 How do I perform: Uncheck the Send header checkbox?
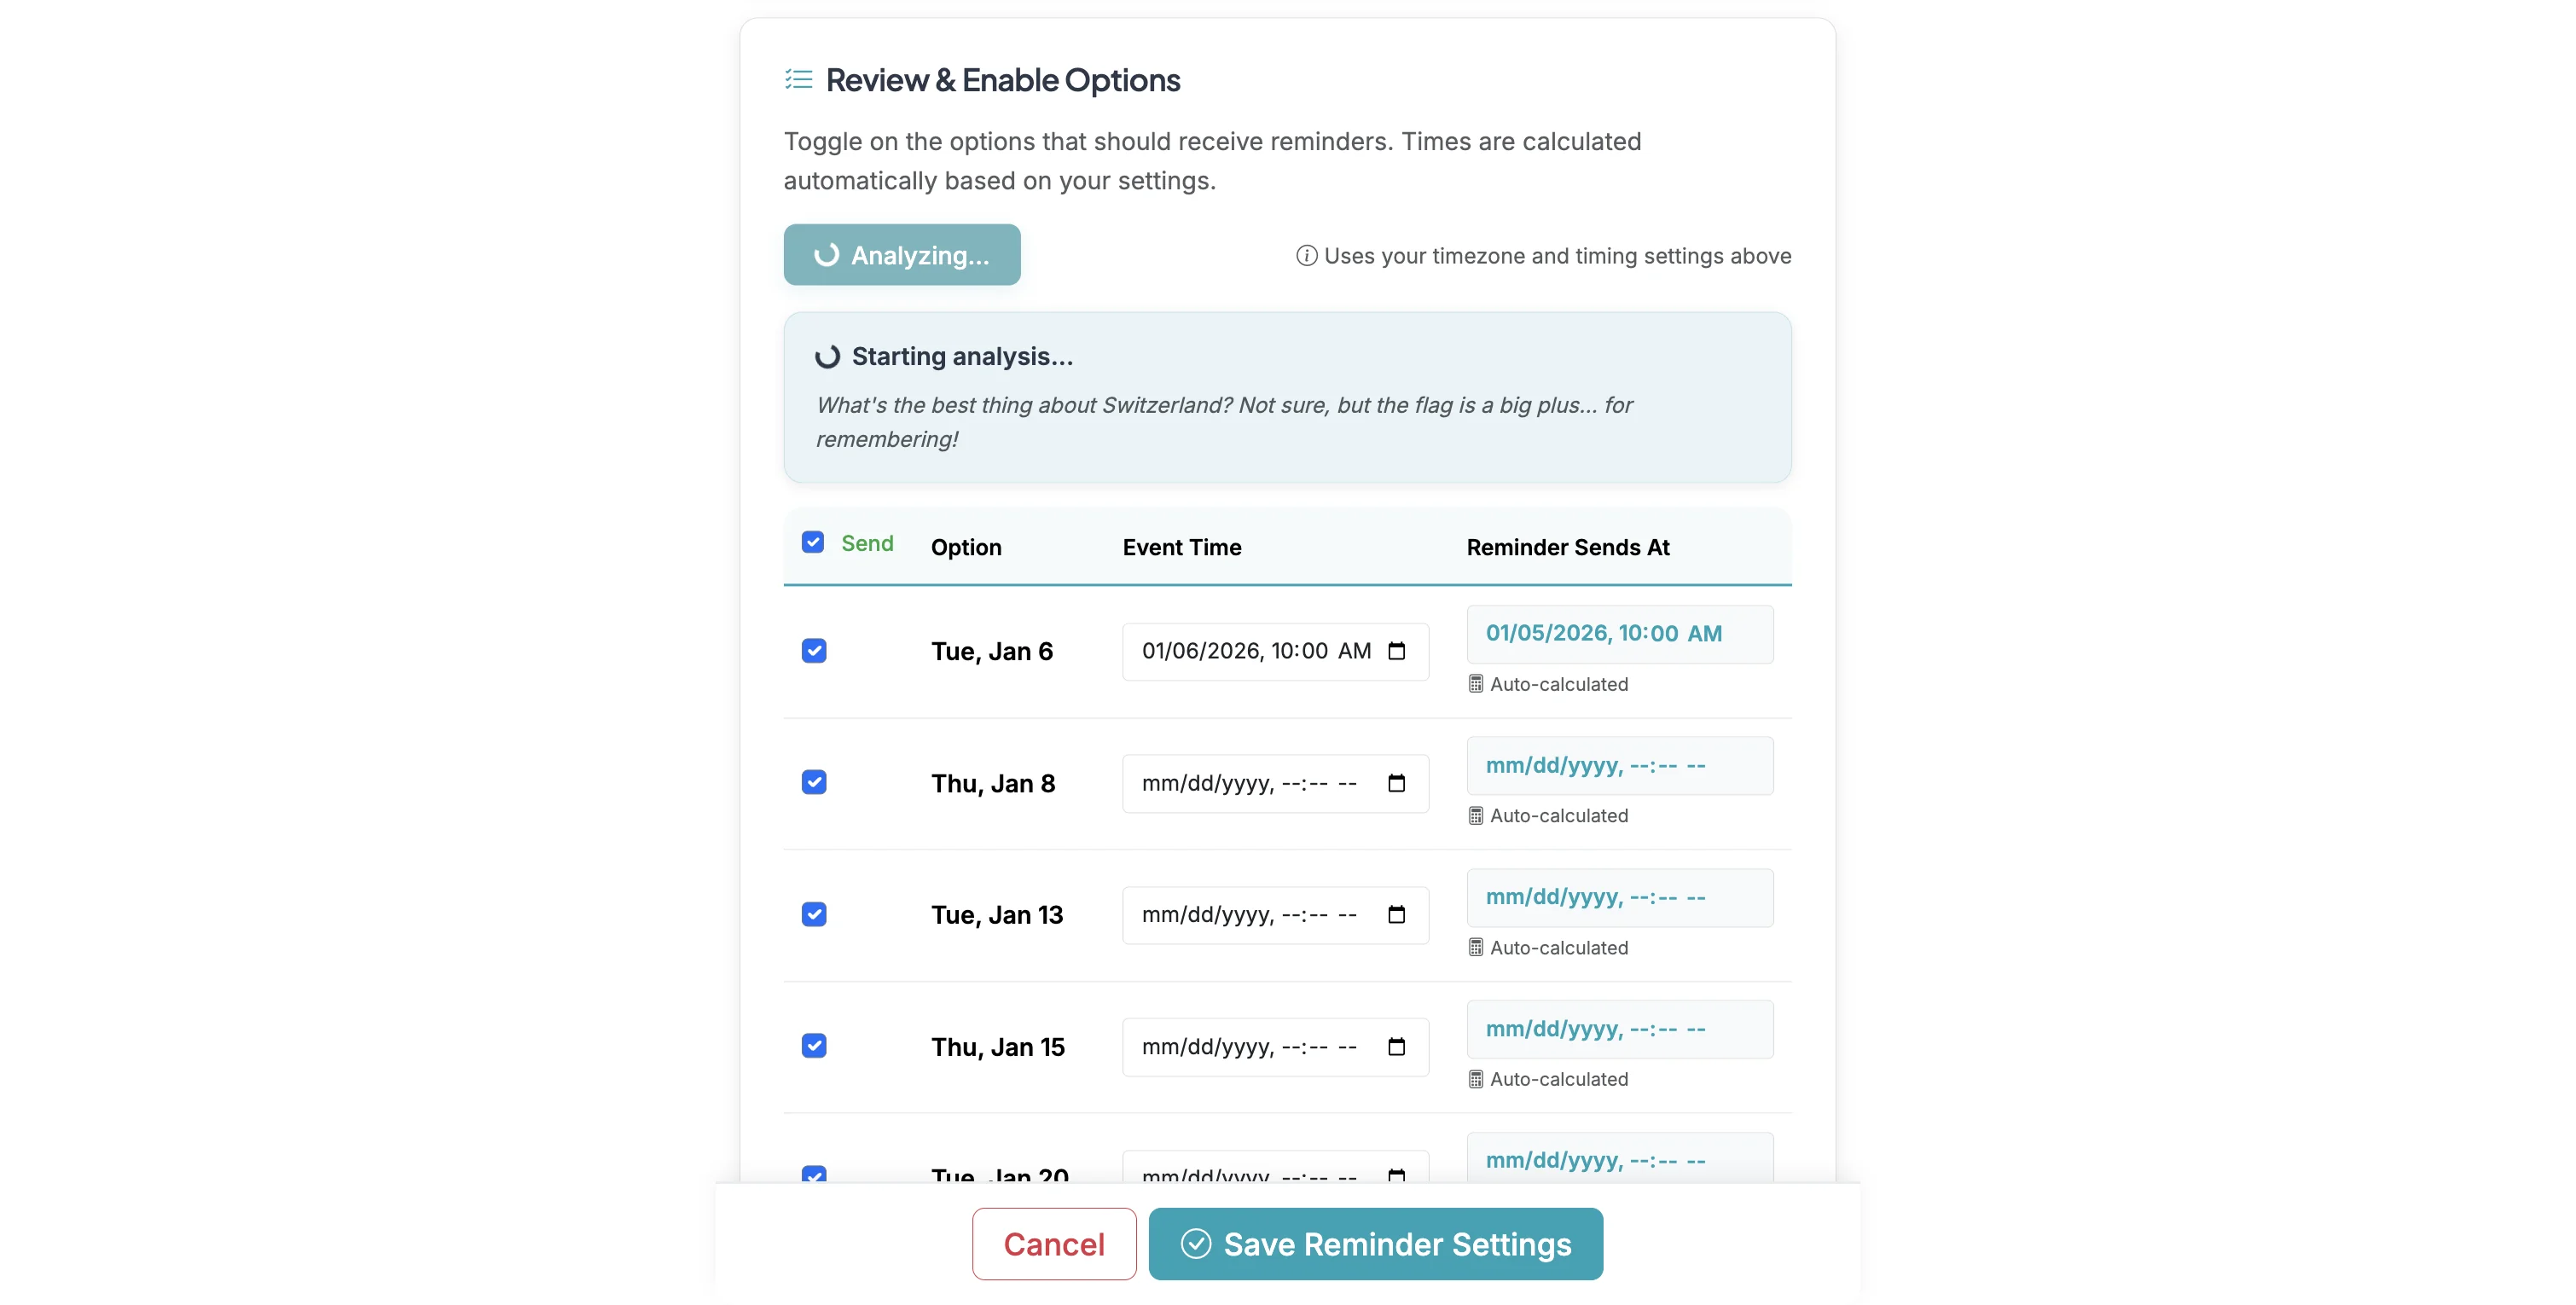813,541
